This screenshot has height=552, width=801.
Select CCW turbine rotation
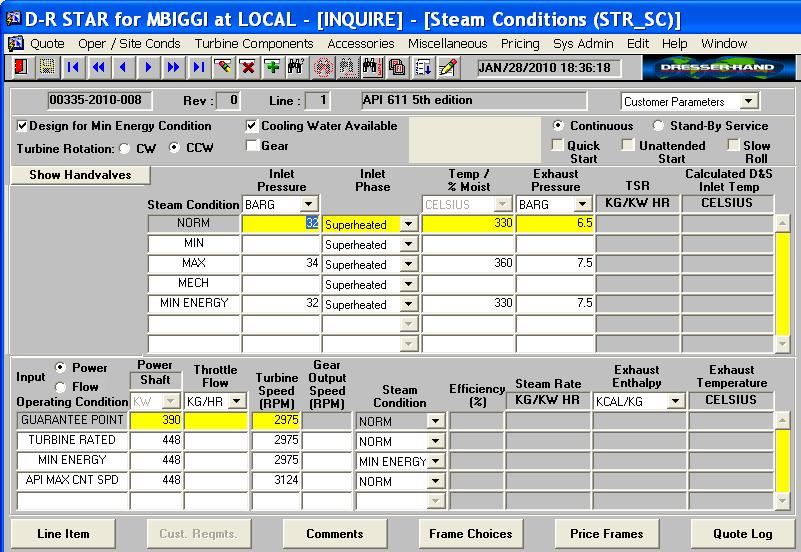tap(175, 148)
